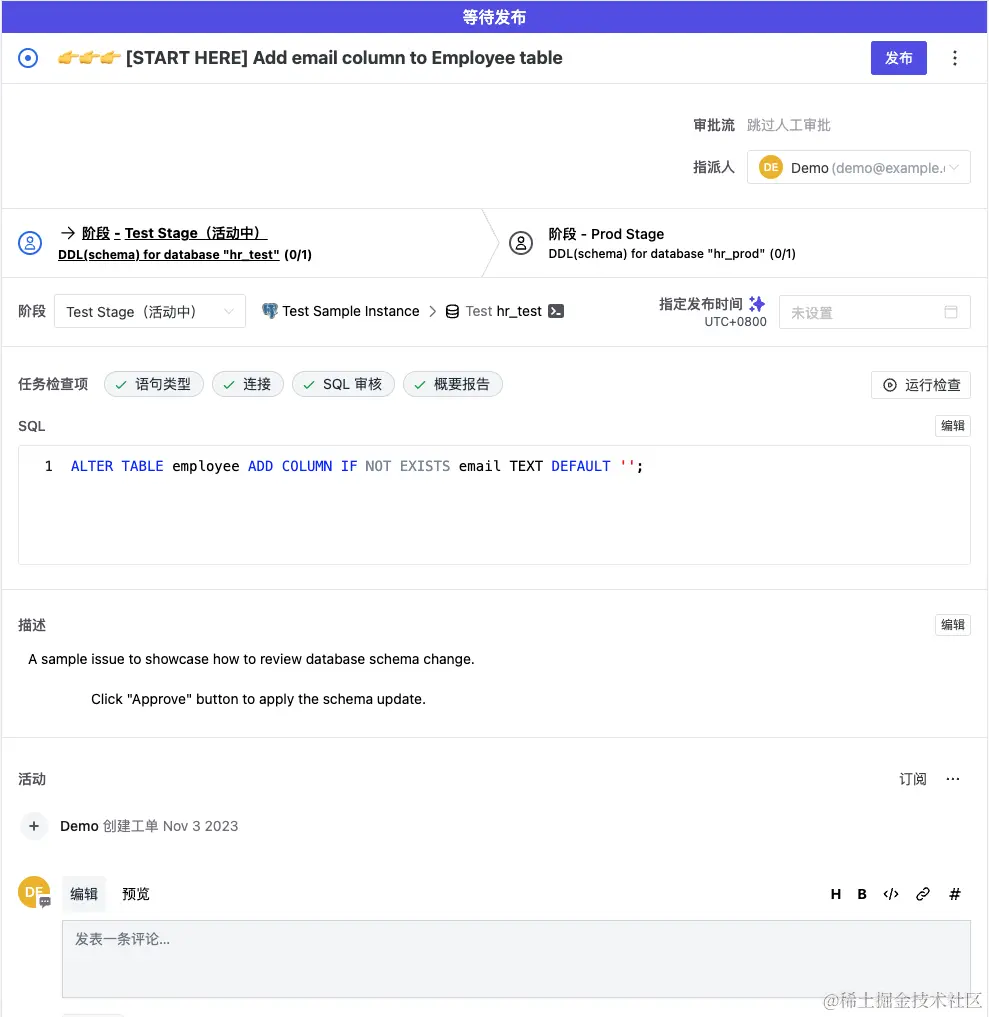Click the Demo user name in activity
Image resolution: width=989 pixels, height=1017 pixels.
coord(79,826)
